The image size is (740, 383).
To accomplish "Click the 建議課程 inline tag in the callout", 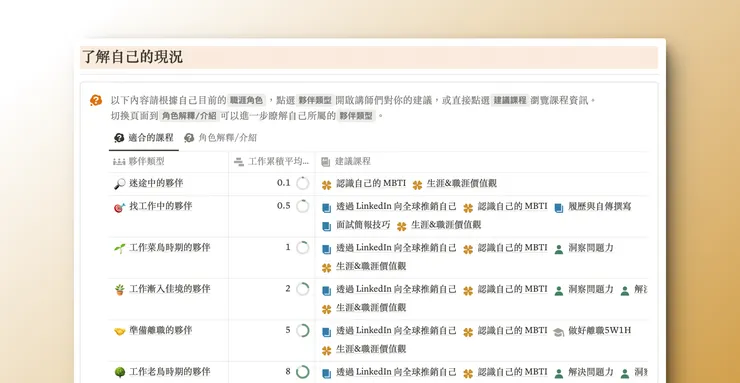I will (x=510, y=100).
